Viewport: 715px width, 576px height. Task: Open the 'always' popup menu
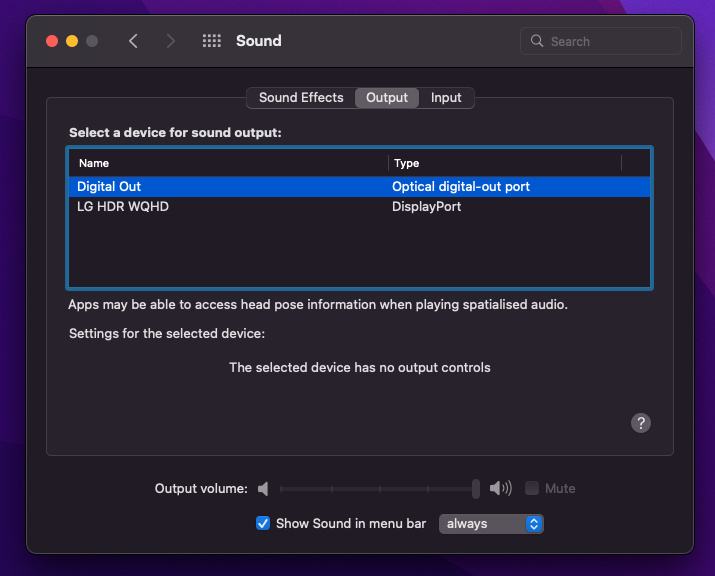(x=491, y=523)
